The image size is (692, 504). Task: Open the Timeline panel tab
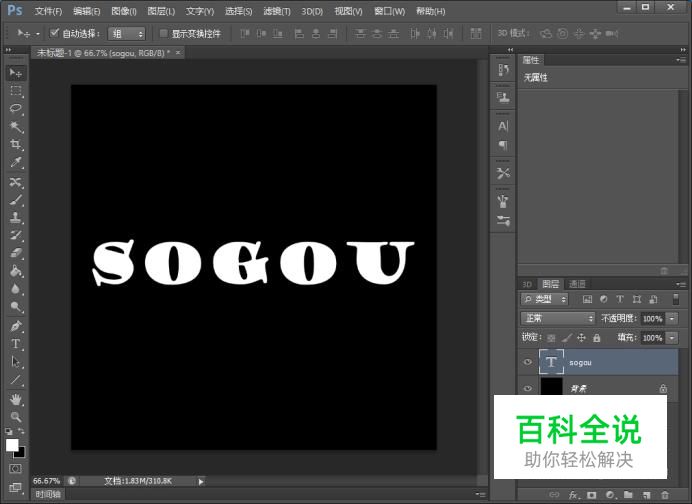pos(48,494)
